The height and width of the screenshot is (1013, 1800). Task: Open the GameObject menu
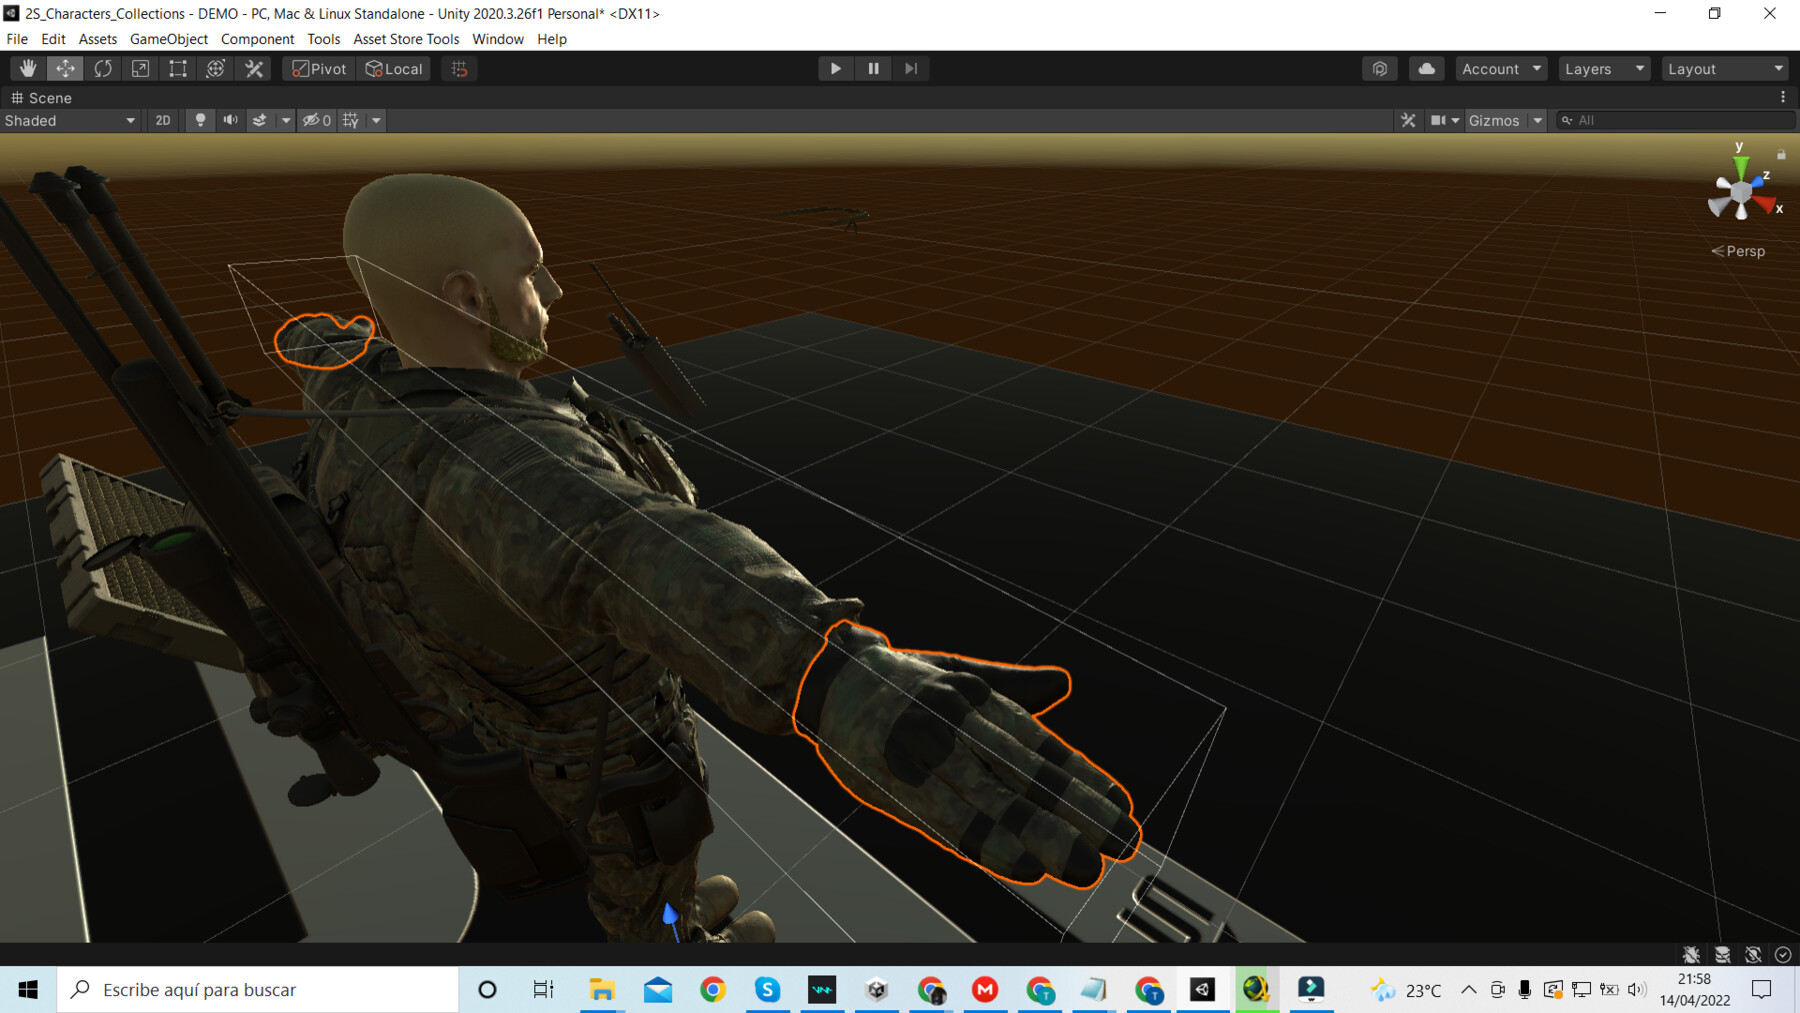pyautogui.click(x=169, y=39)
